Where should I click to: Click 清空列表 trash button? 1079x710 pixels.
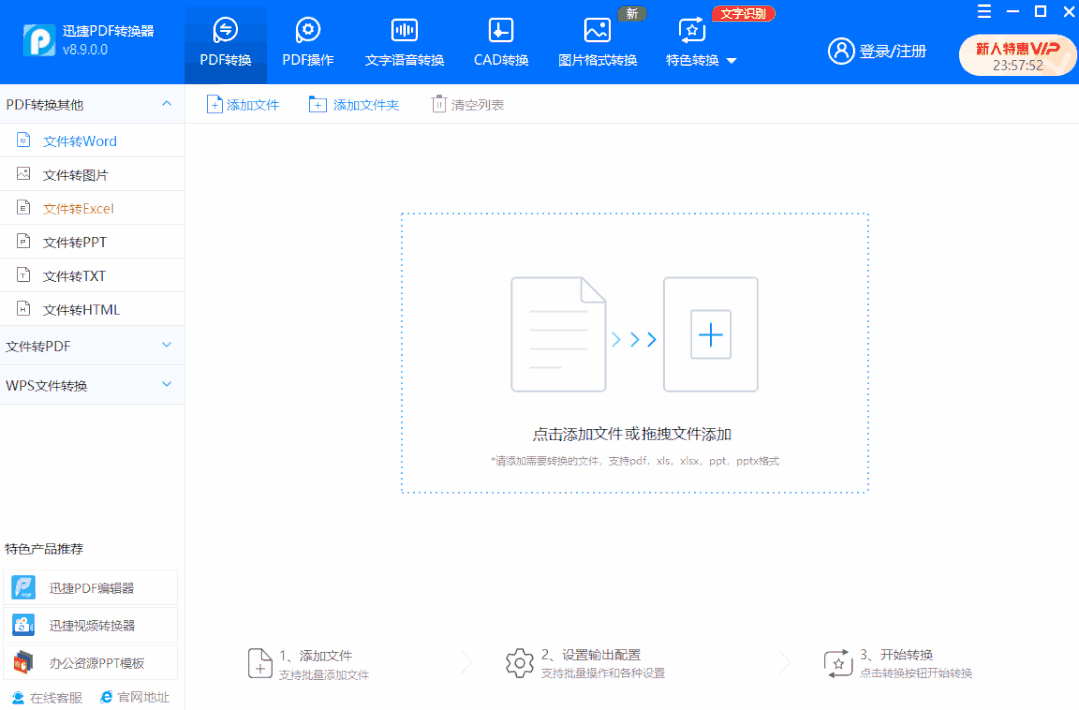point(468,105)
